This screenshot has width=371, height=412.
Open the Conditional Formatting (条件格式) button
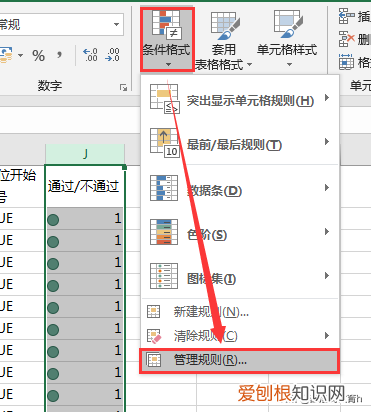point(167,39)
